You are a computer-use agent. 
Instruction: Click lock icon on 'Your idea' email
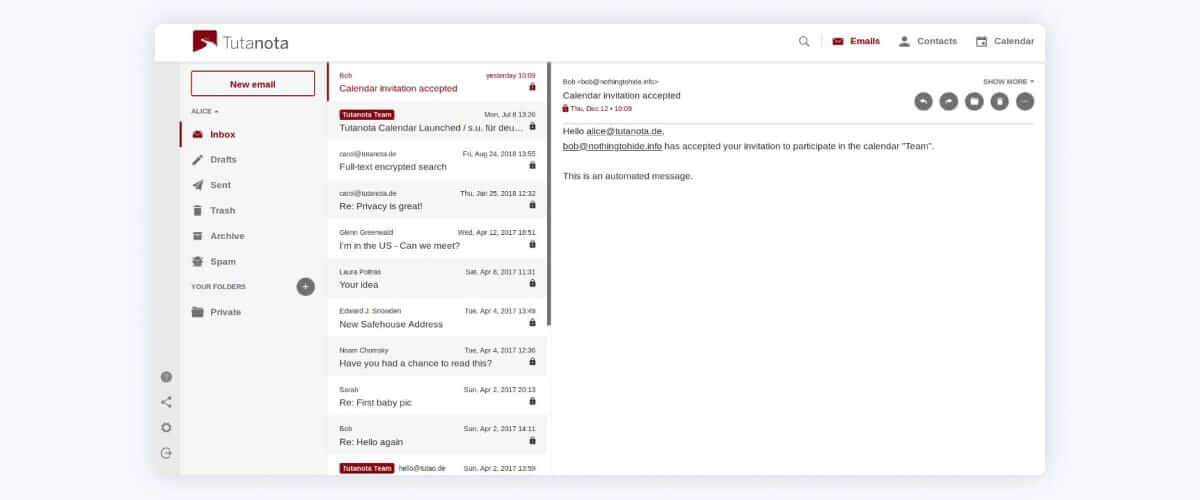coord(532,283)
